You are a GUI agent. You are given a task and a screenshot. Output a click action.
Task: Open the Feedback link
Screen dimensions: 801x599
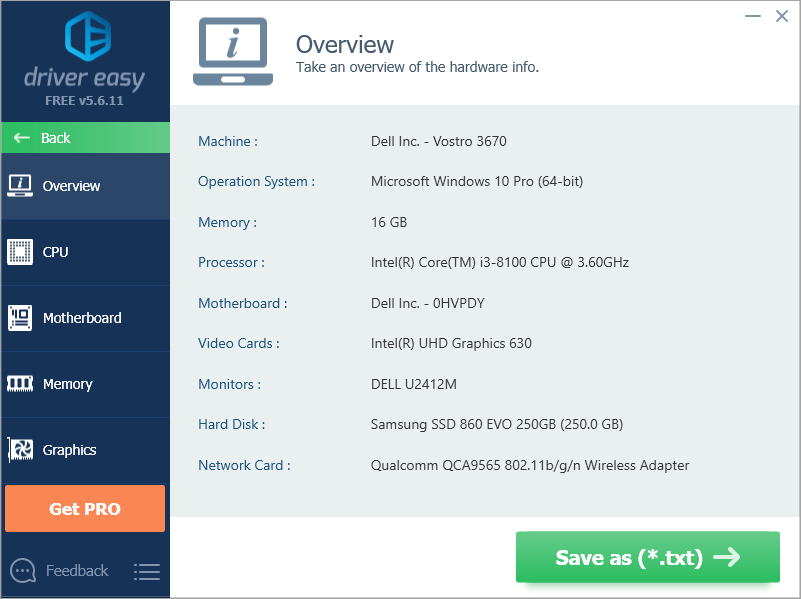[x=77, y=570]
